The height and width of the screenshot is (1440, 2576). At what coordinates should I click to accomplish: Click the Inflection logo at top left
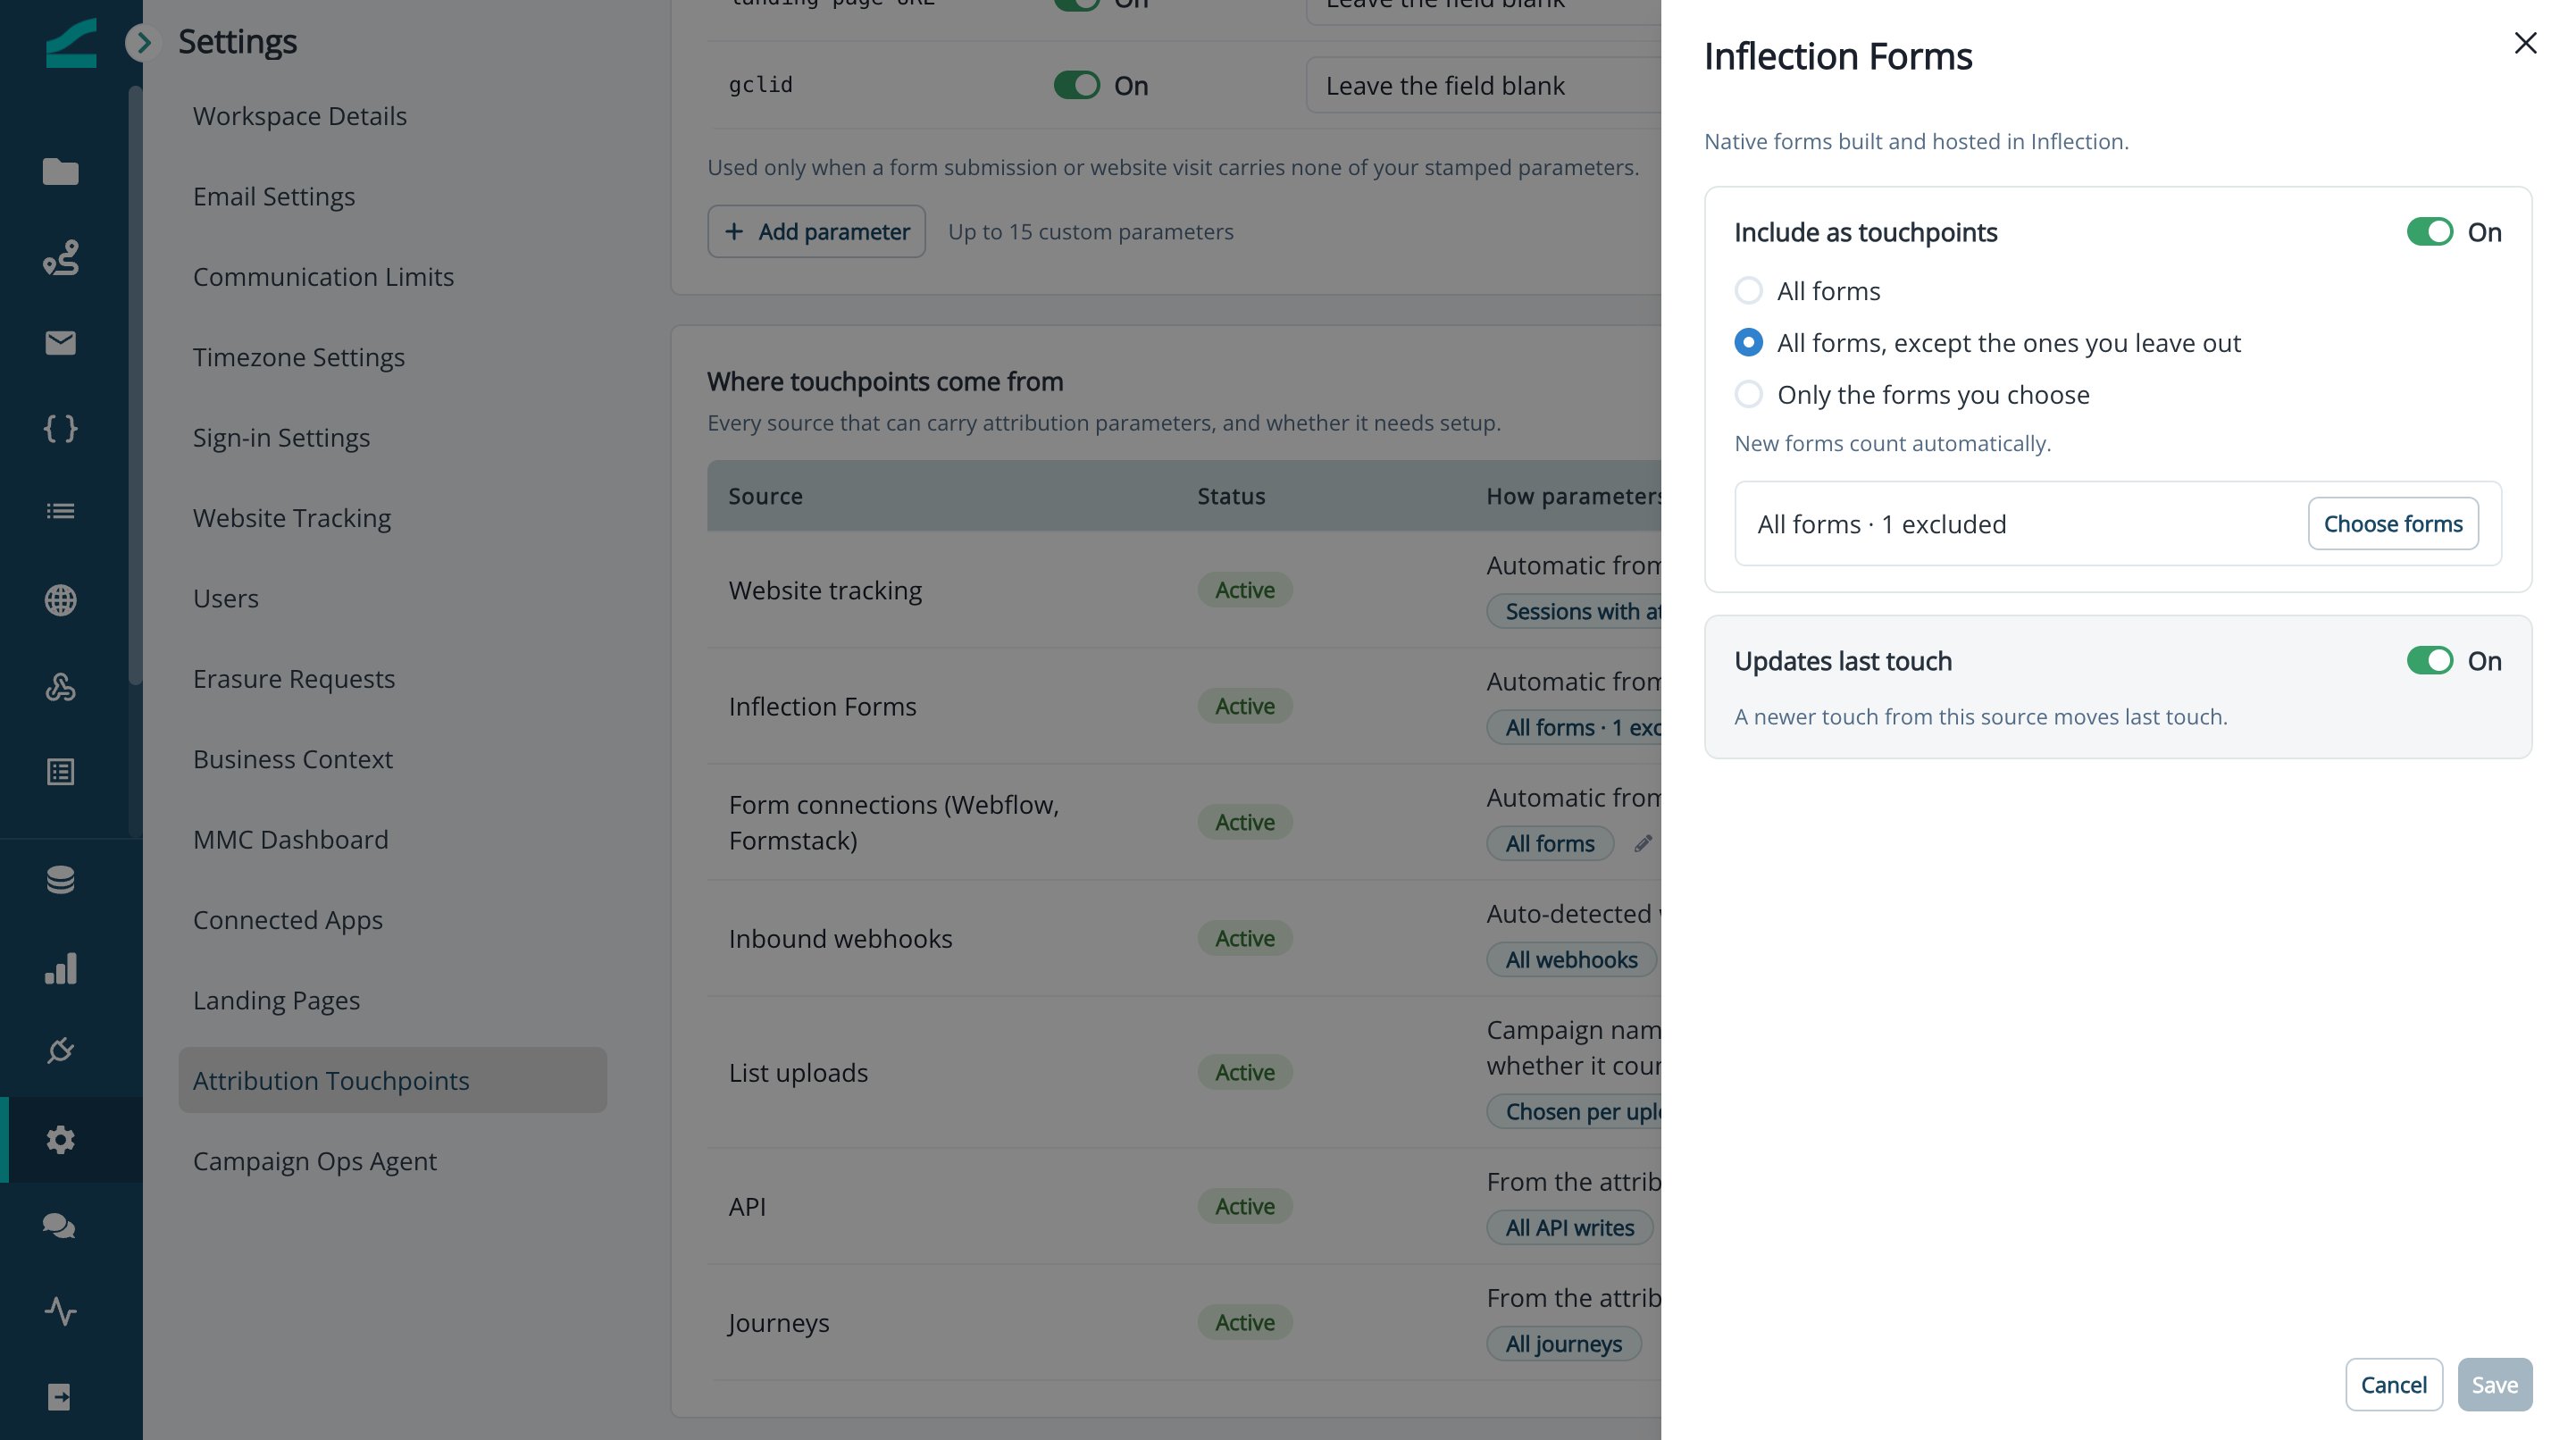[71, 43]
